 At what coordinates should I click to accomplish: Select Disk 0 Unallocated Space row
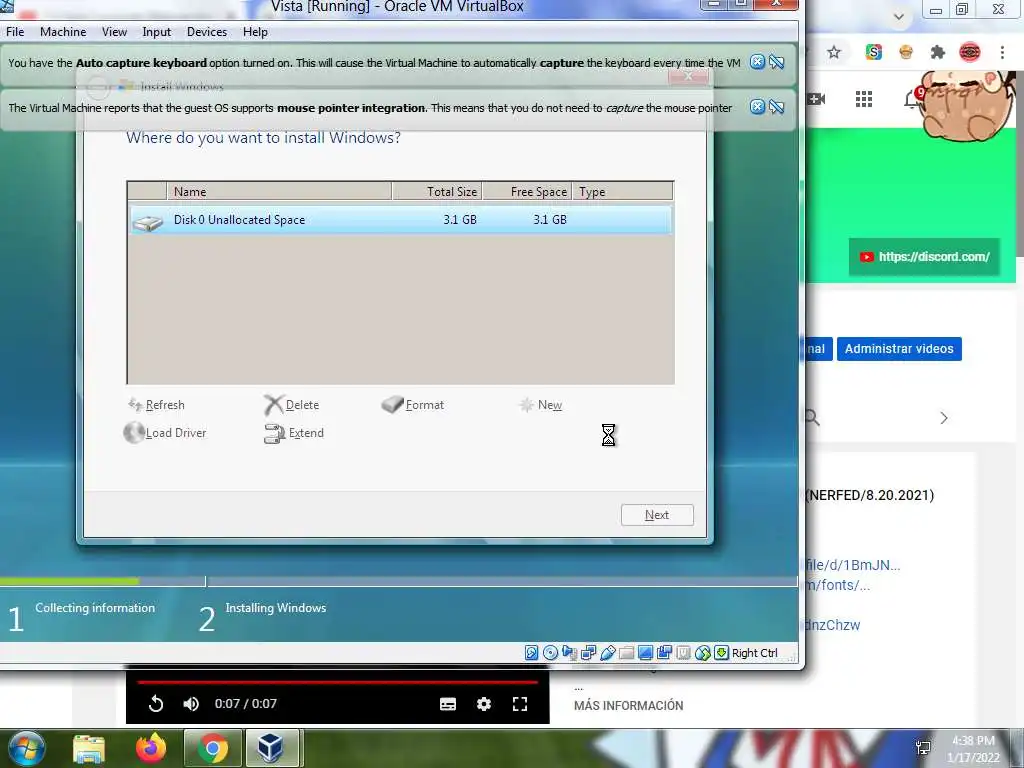pyautogui.click(x=400, y=220)
